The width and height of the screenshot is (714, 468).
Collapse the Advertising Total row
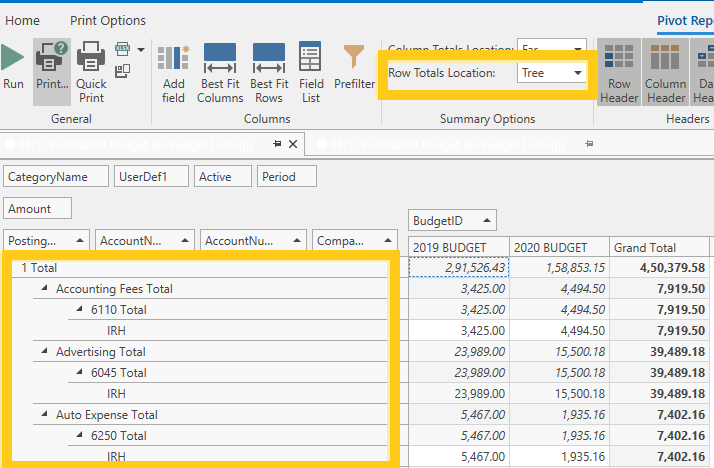44,351
